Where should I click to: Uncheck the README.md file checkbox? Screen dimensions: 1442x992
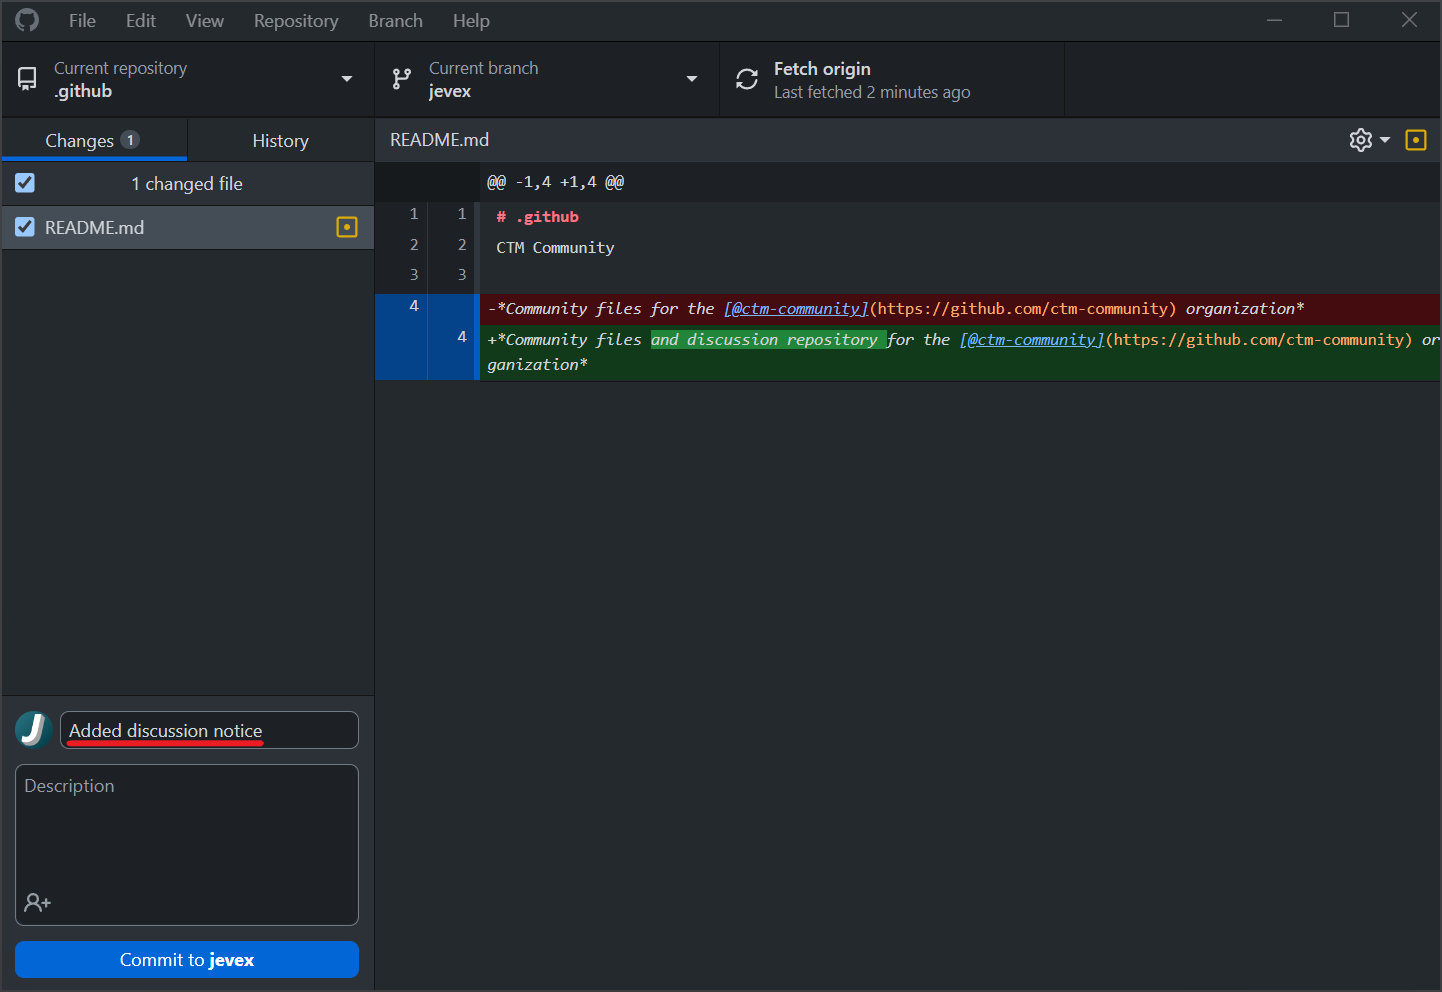tap(25, 227)
